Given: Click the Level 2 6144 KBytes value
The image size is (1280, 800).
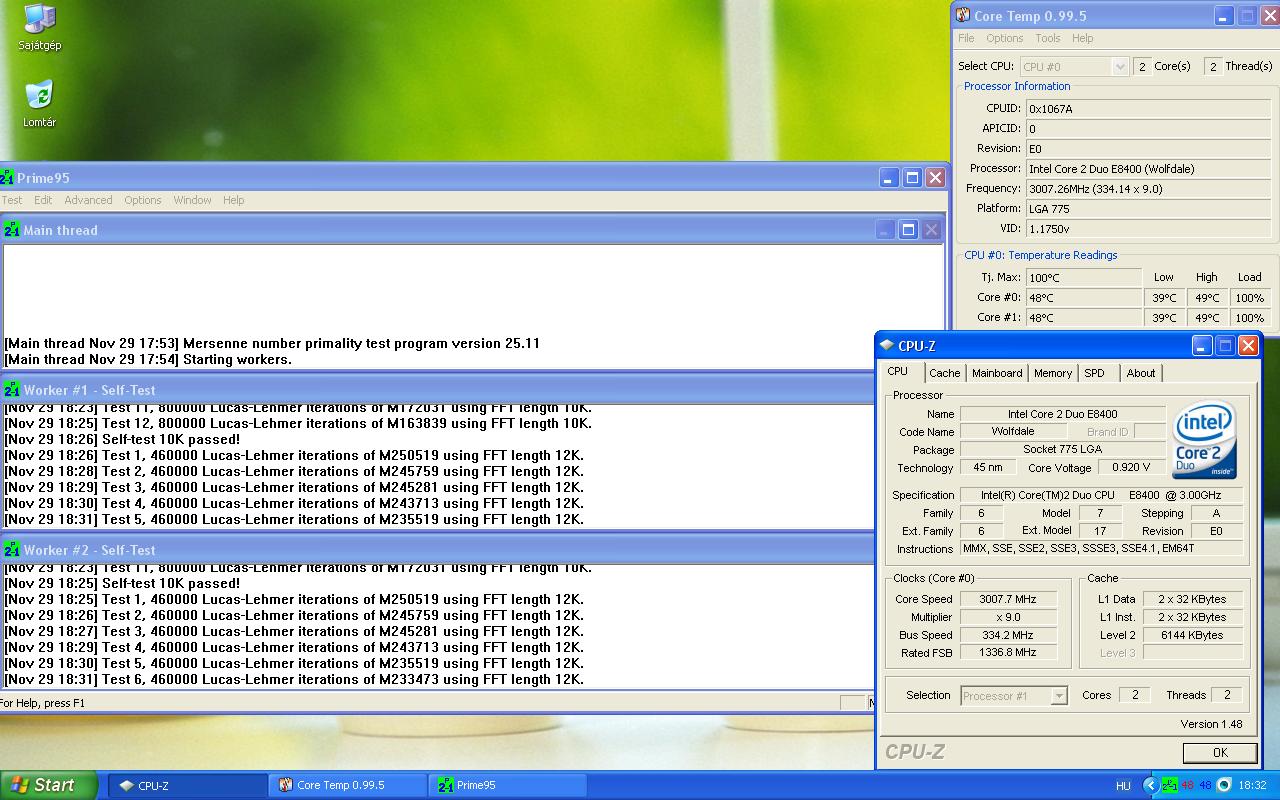Looking at the screenshot, I should pyautogui.click(x=1192, y=635).
